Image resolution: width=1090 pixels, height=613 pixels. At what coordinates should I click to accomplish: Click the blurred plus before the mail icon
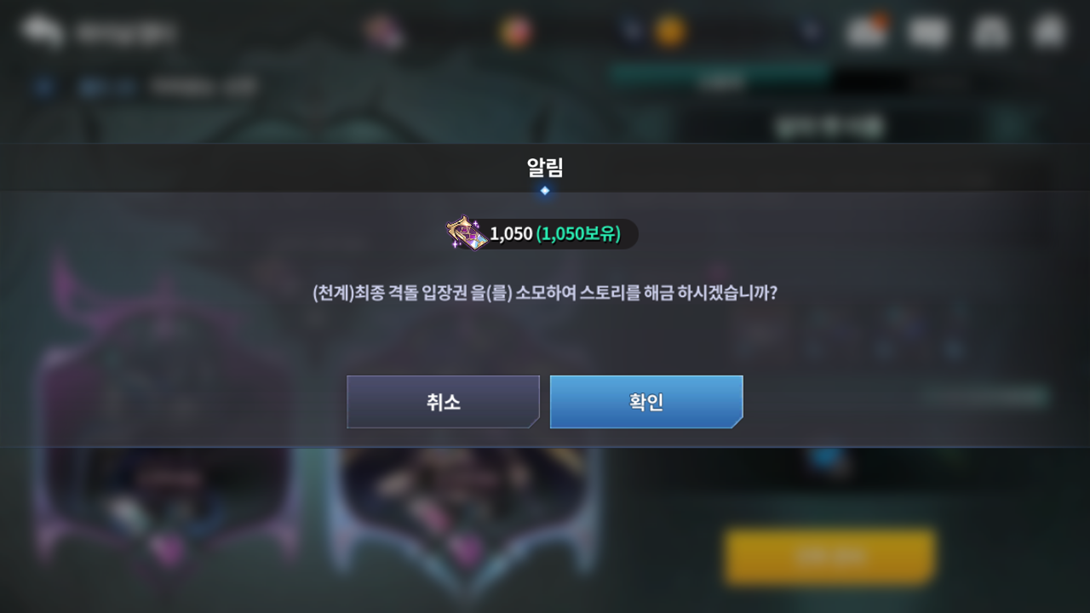pyautogui.click(x=809, y=31)
